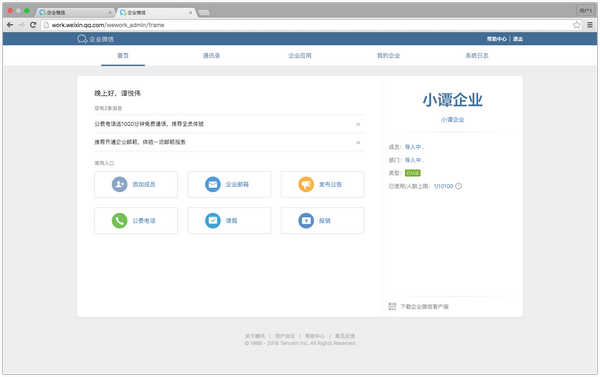Screen dimensions: 600x377
Task: Click the 部门 导入中 link
Action: pos(414,160)
